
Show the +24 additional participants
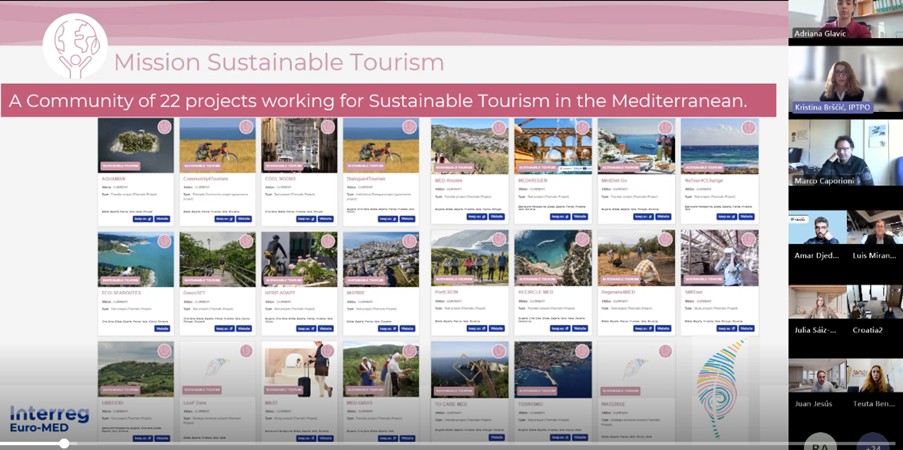[872, 442]
